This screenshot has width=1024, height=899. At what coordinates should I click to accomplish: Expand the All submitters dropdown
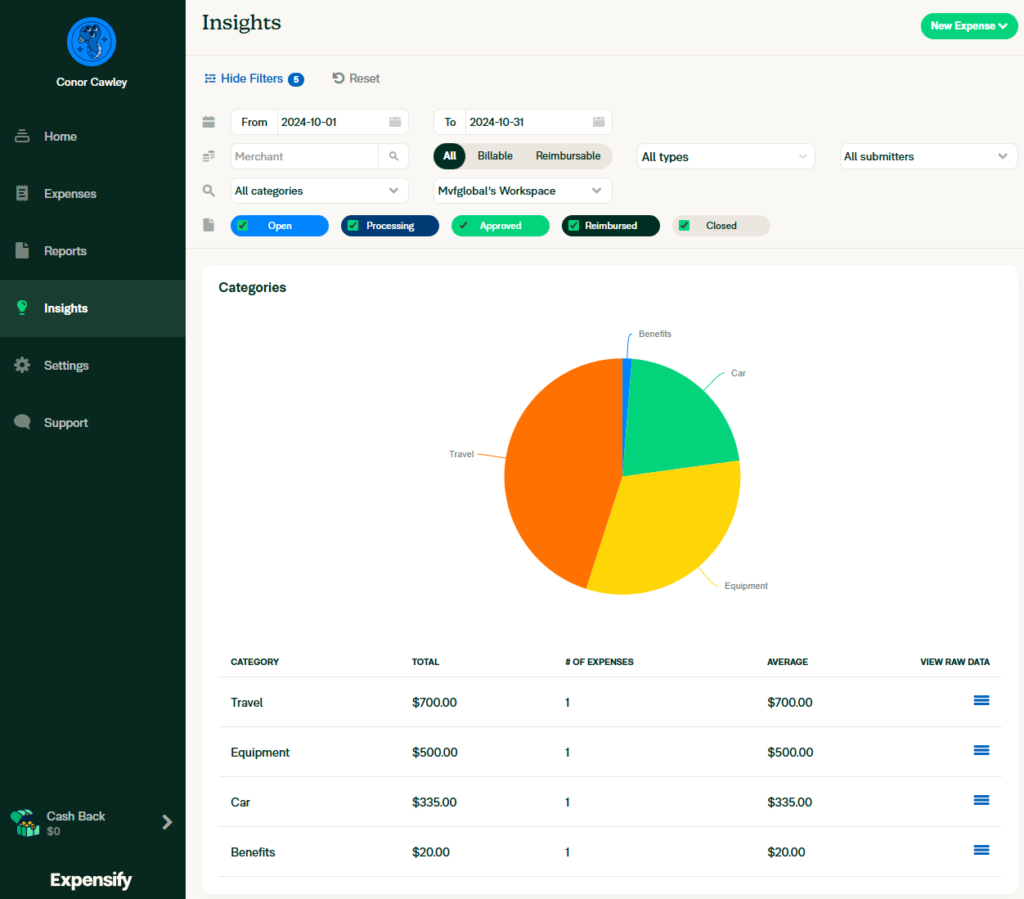pyautogui.click(x=928, y=156)
